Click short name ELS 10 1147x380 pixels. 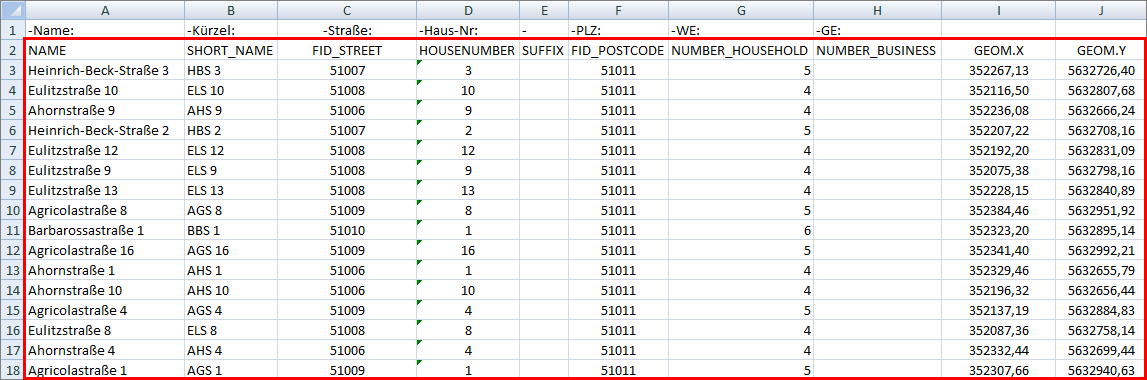tap(230, 91)
